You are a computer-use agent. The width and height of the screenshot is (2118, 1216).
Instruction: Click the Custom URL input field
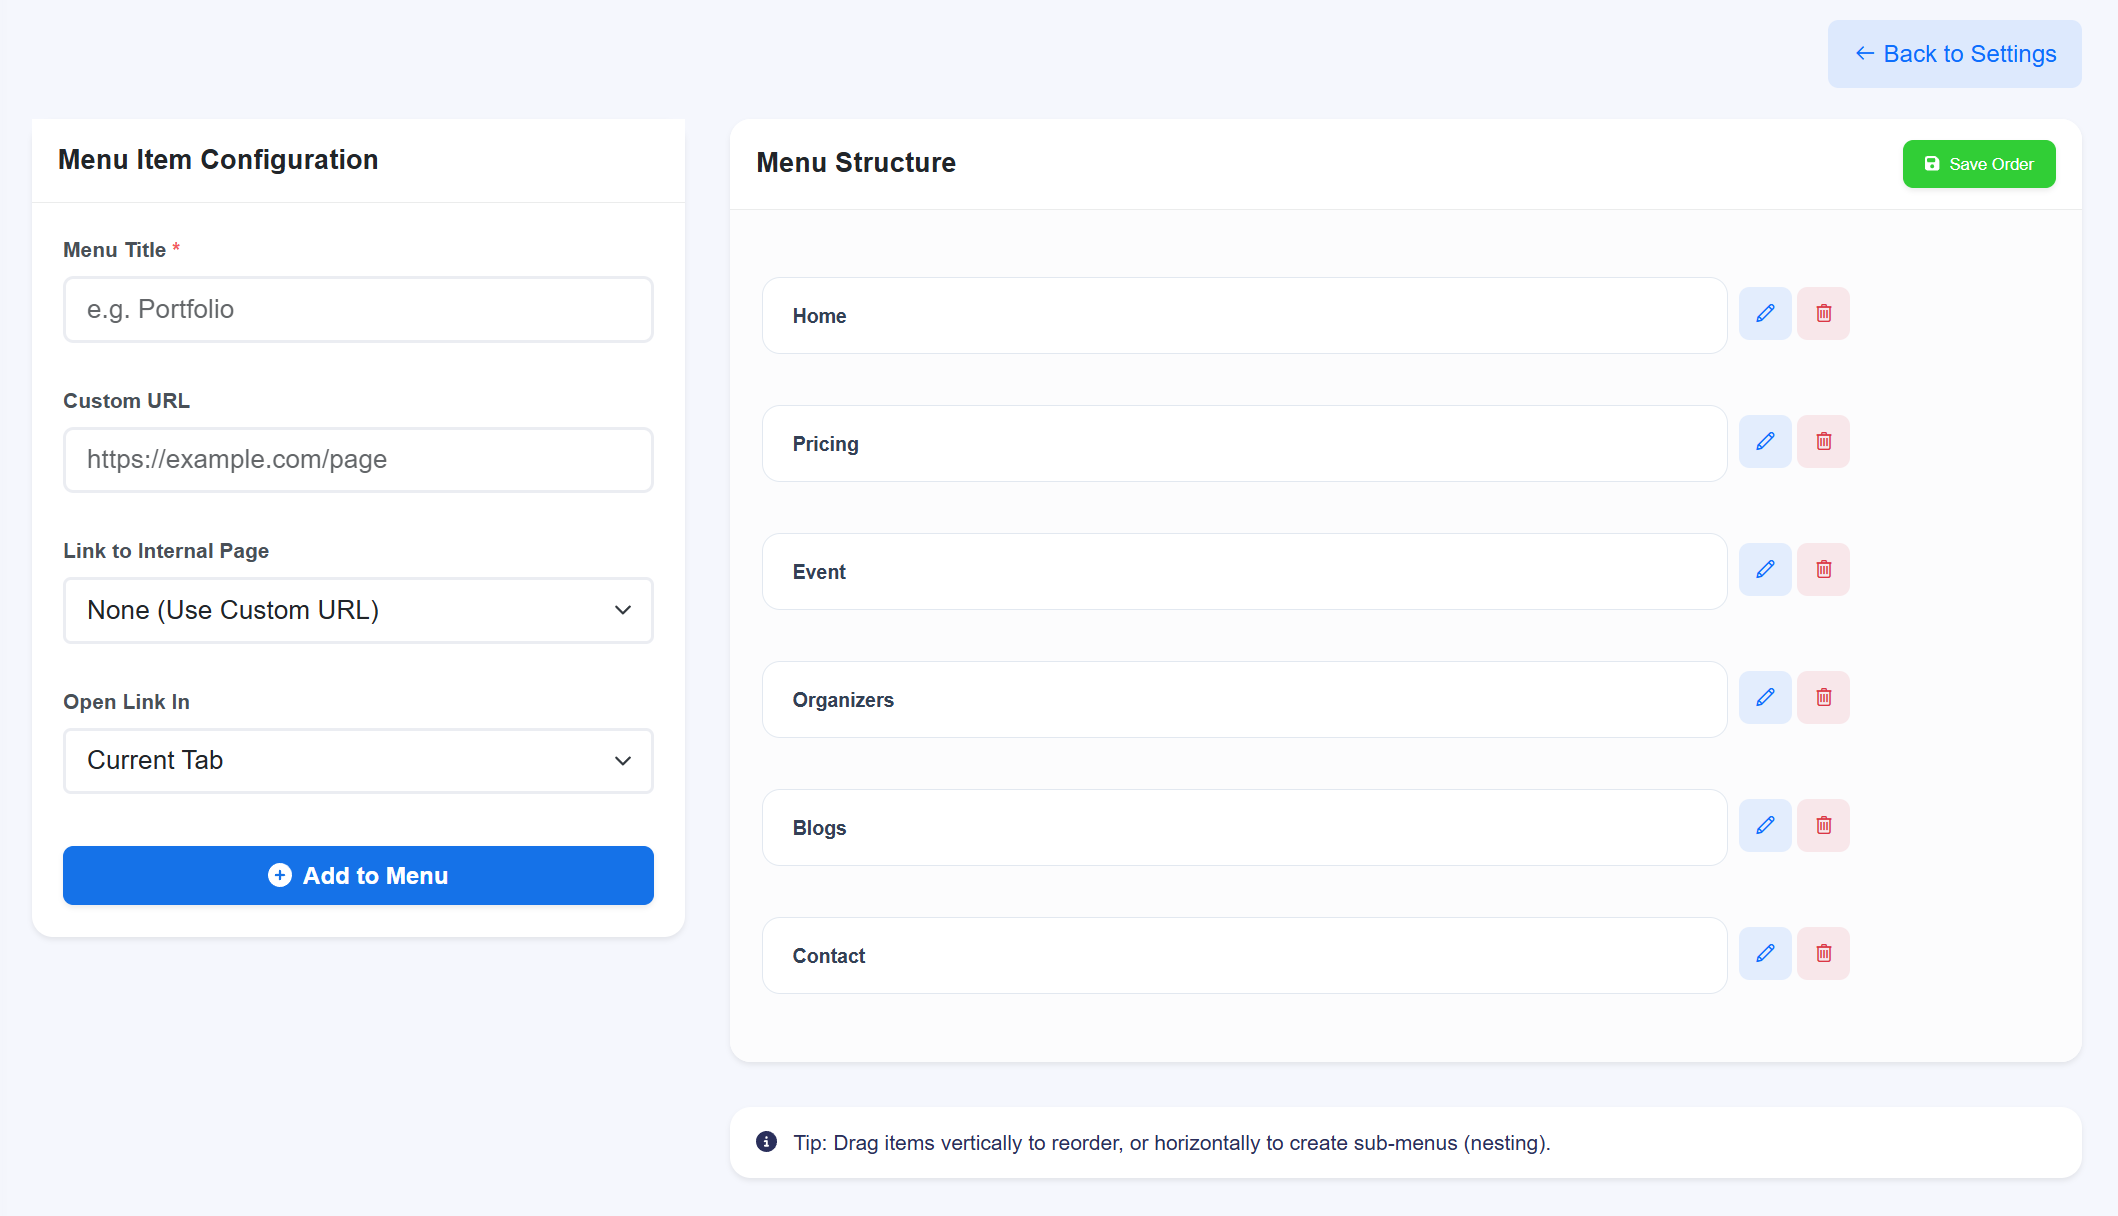tap(357, 459)
